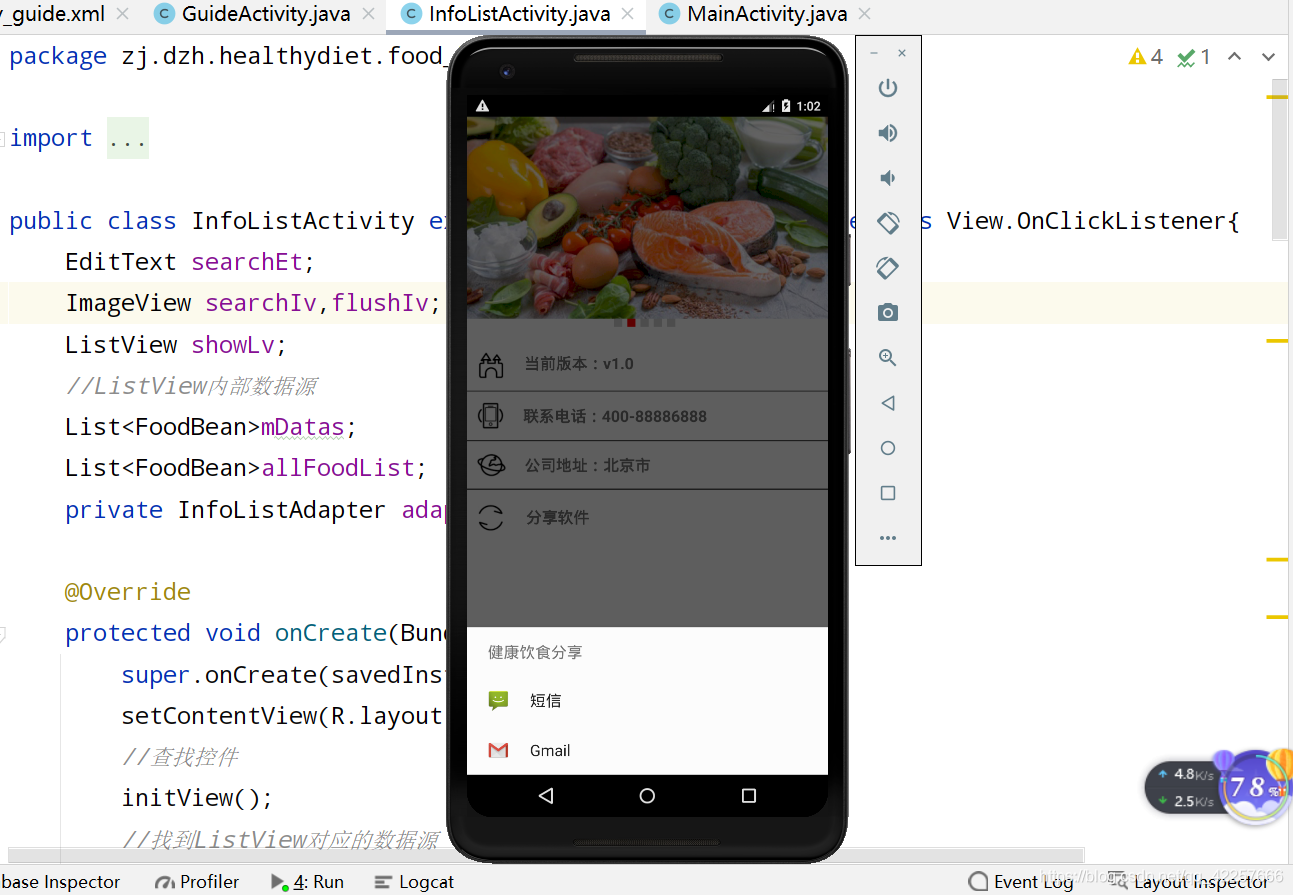
Task: Click emulator volume up icon
Action: point(888,133)
